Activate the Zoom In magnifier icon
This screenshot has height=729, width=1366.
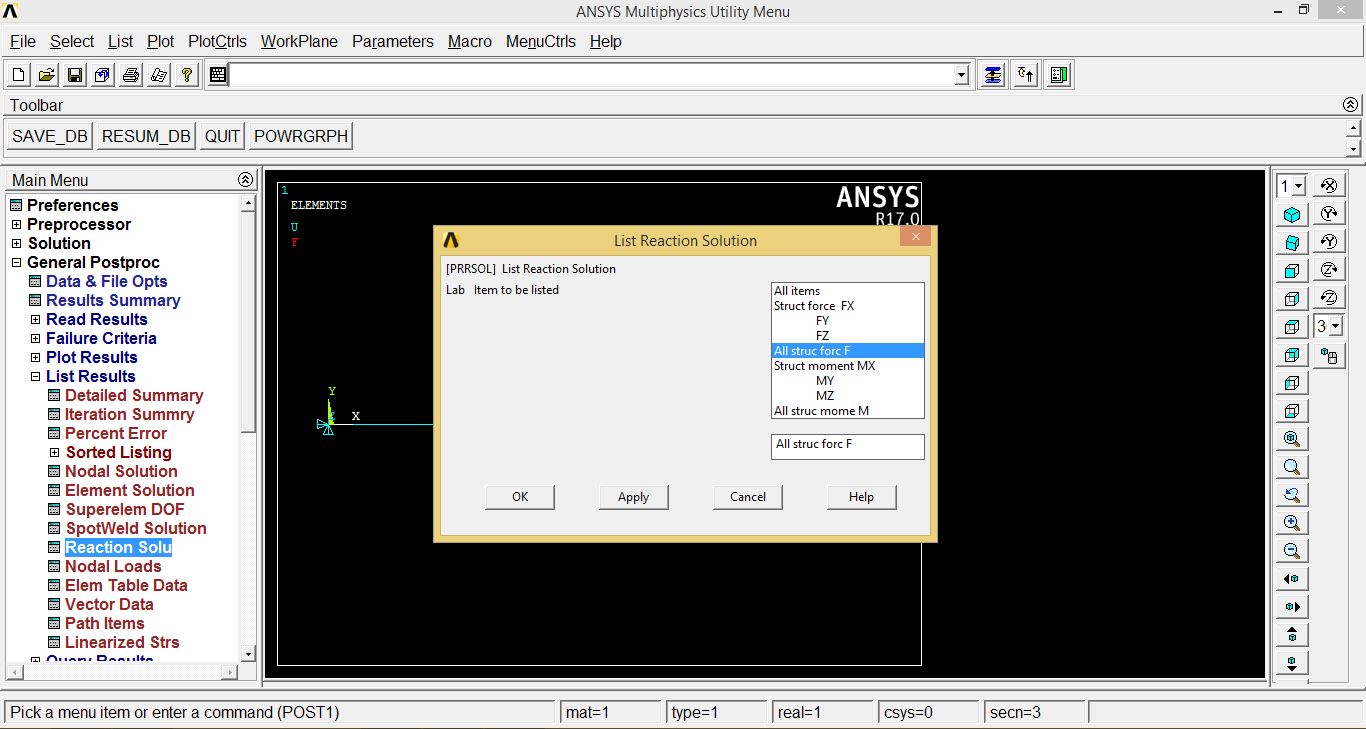click(x=1291, y=522)
